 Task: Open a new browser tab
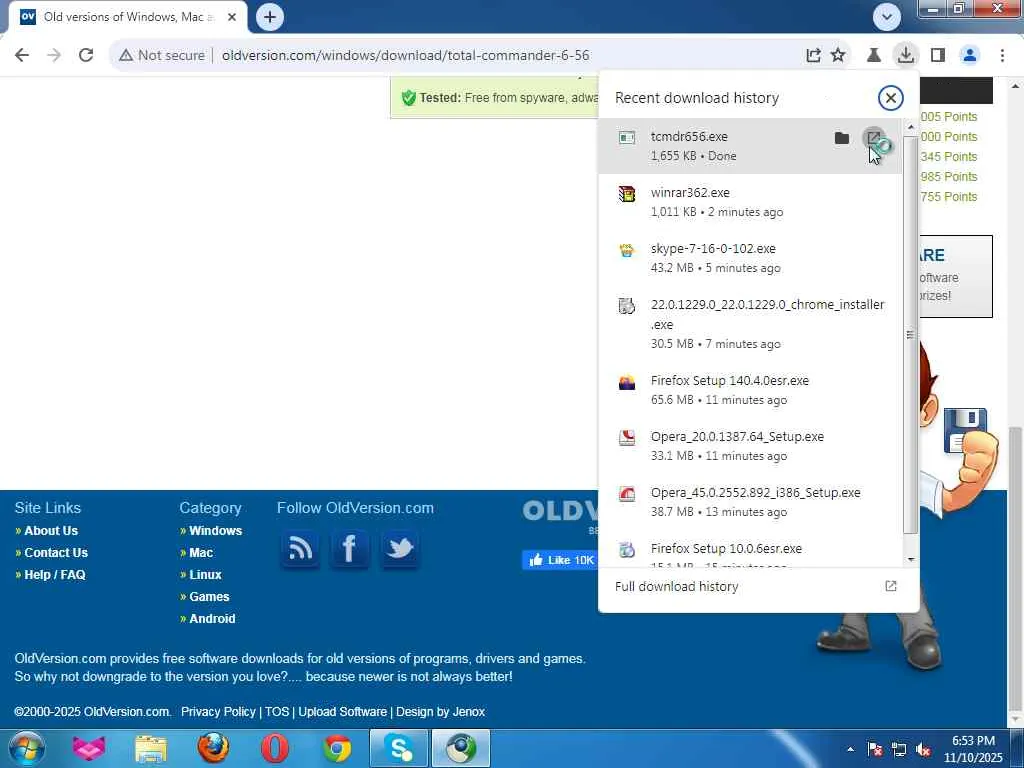pos(270,17)
